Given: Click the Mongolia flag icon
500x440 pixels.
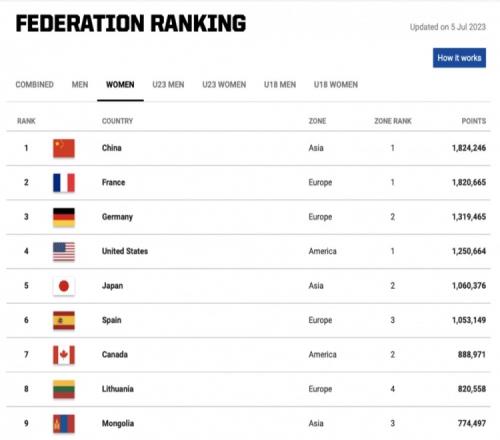Looking at the screenshot, I should coord(64,424).
